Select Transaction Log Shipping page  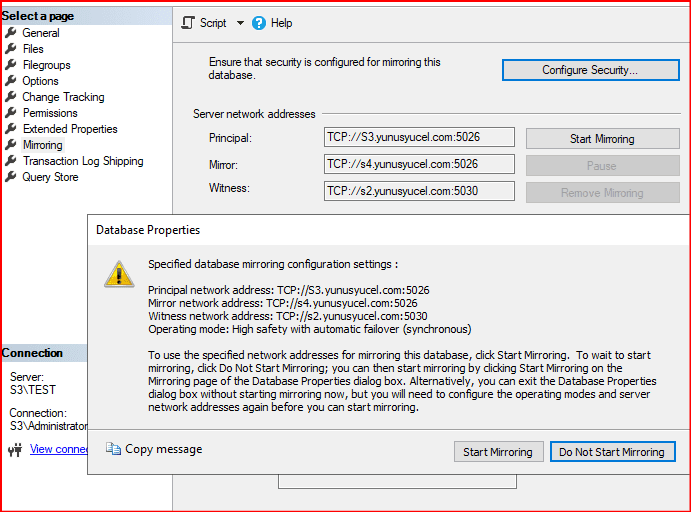(83, 161)
